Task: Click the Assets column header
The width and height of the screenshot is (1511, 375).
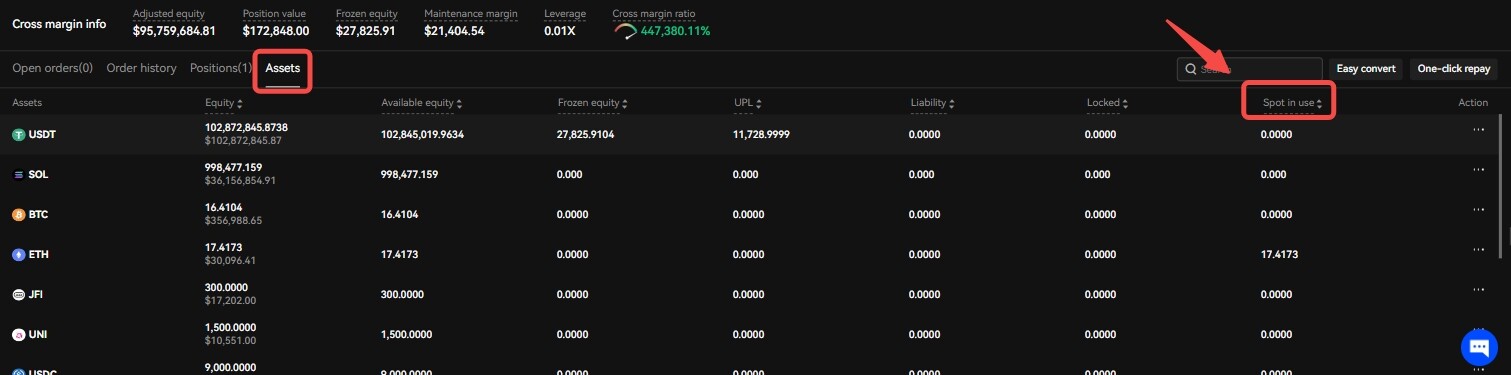Action: [27, 103]
